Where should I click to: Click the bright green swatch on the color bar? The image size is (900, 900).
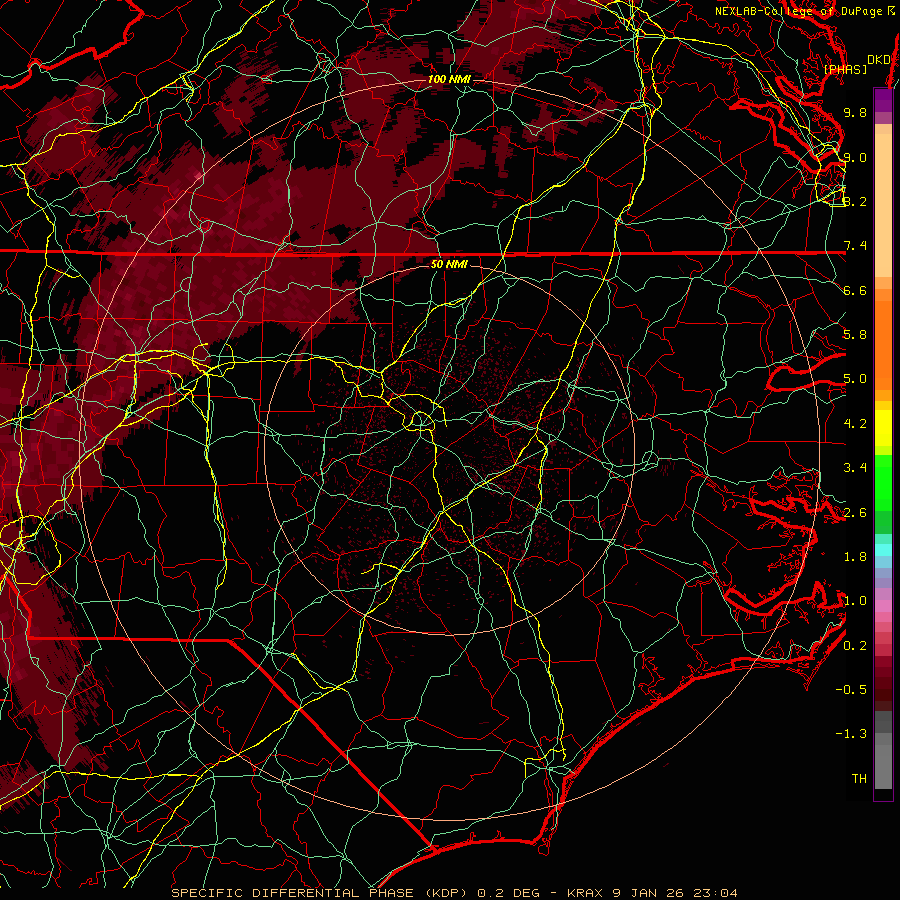[884, 483]
